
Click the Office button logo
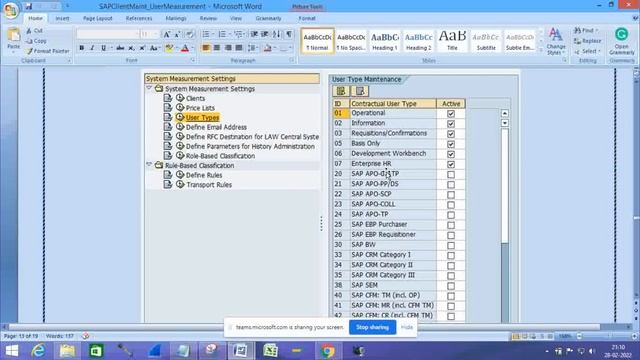coord(11,10)
